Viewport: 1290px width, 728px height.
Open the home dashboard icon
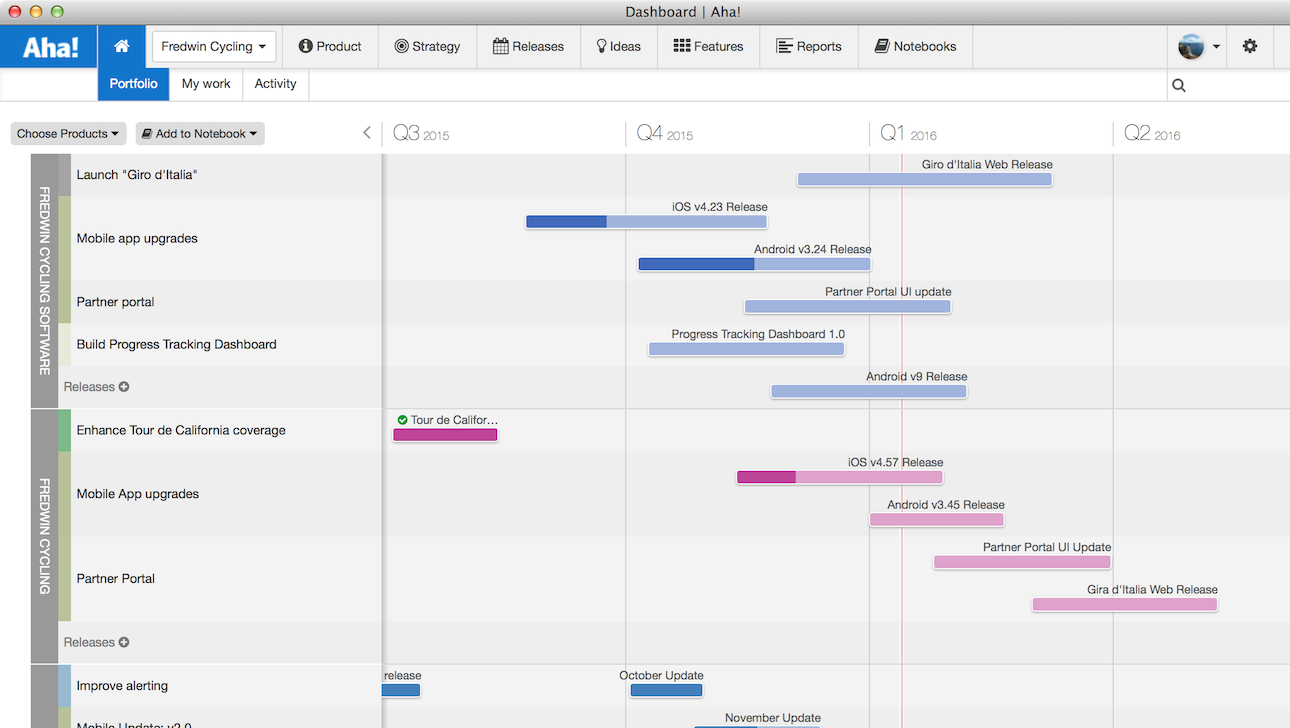click(122, 46)
